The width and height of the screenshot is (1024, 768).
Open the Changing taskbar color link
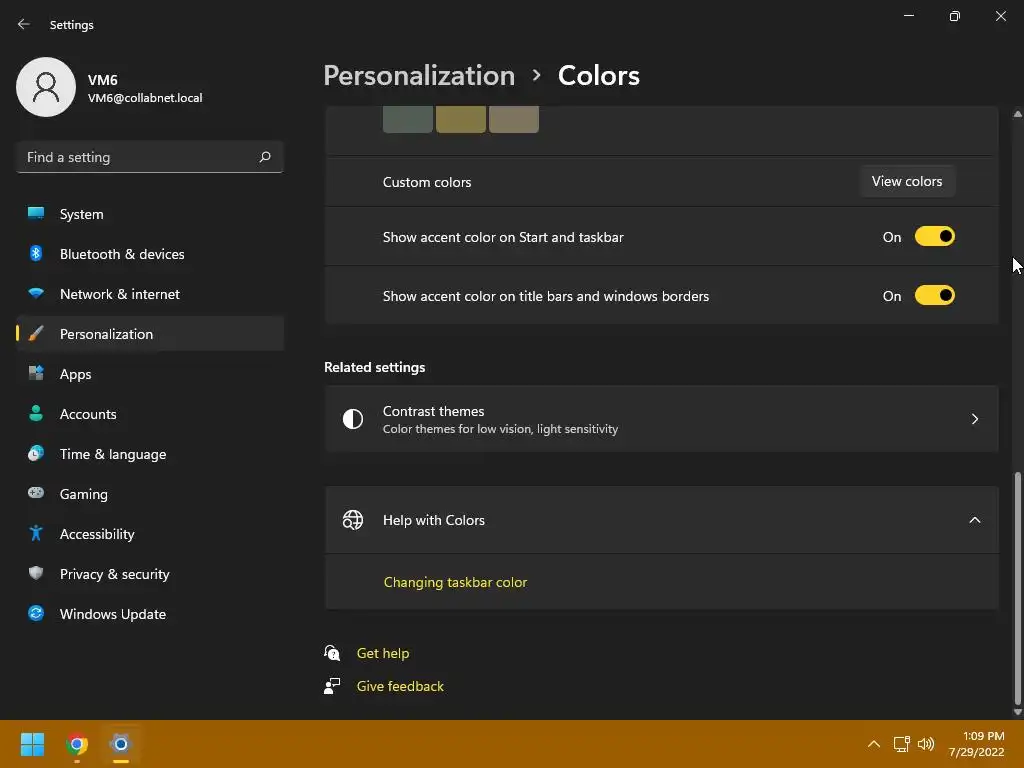point(455,582)
